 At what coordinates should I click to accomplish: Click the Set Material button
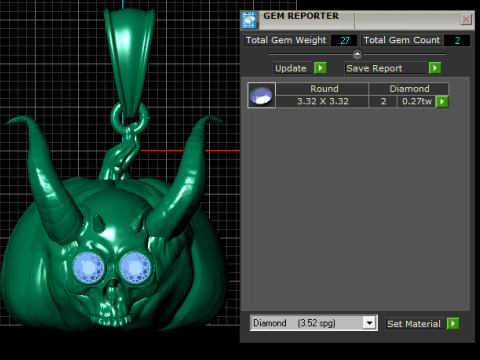coord(414,324)
